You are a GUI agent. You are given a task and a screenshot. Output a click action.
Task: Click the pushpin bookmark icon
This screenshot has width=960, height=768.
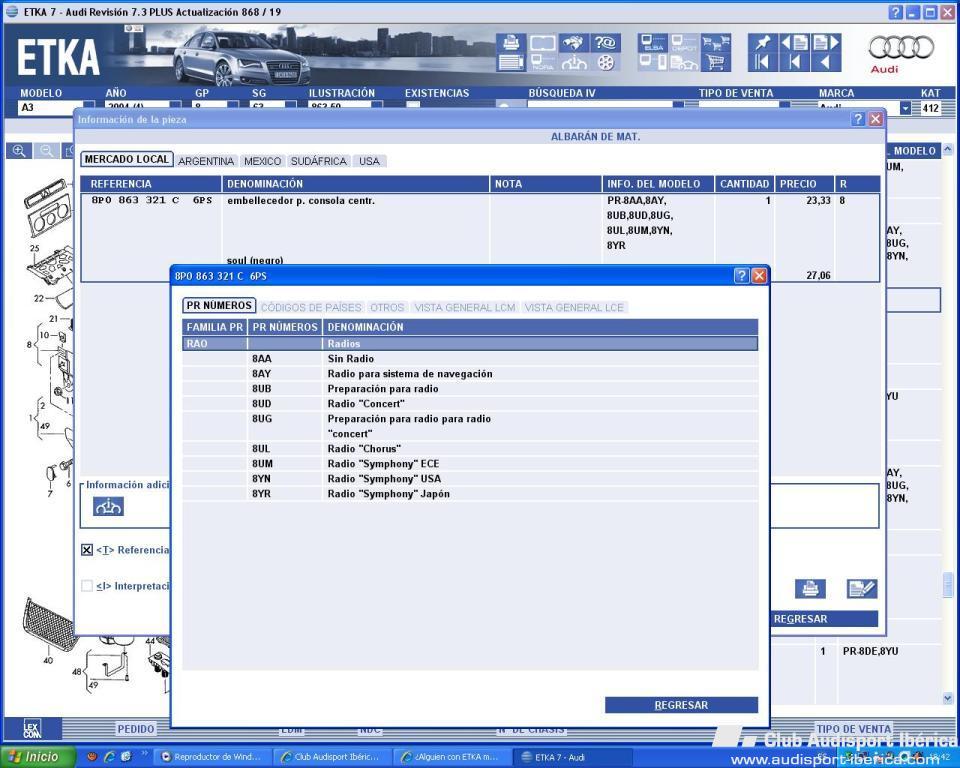pos(762,43)
